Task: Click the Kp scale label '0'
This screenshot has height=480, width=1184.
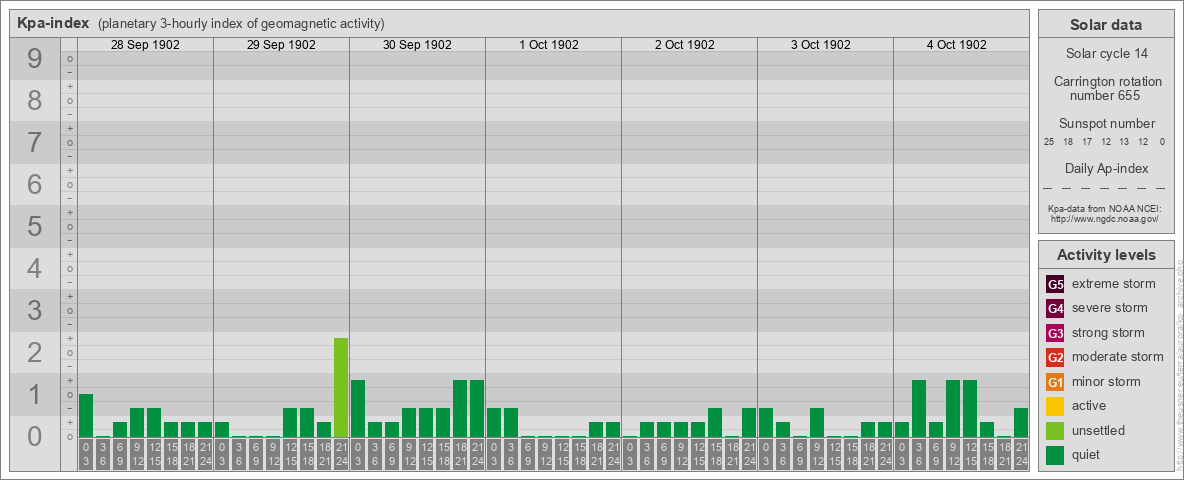Action: 35,436
